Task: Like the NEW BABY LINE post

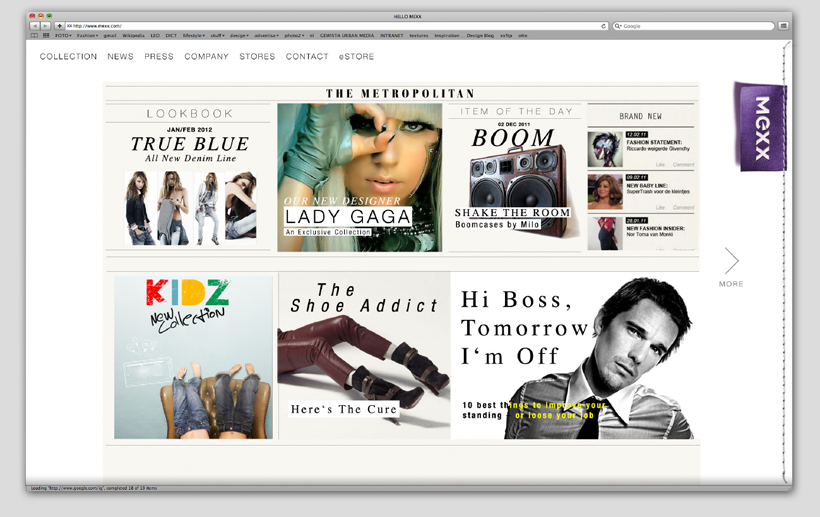Action: coord(660,208)
